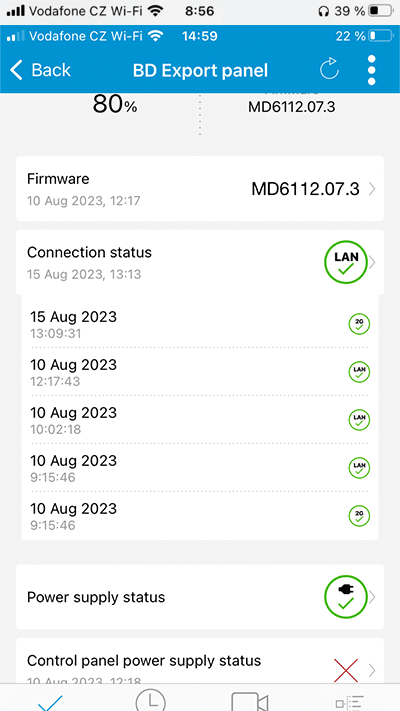The height and width of the screenshot is (711, 400).
Task: Tap the Connection status title text
Action: tap(89, 253)
